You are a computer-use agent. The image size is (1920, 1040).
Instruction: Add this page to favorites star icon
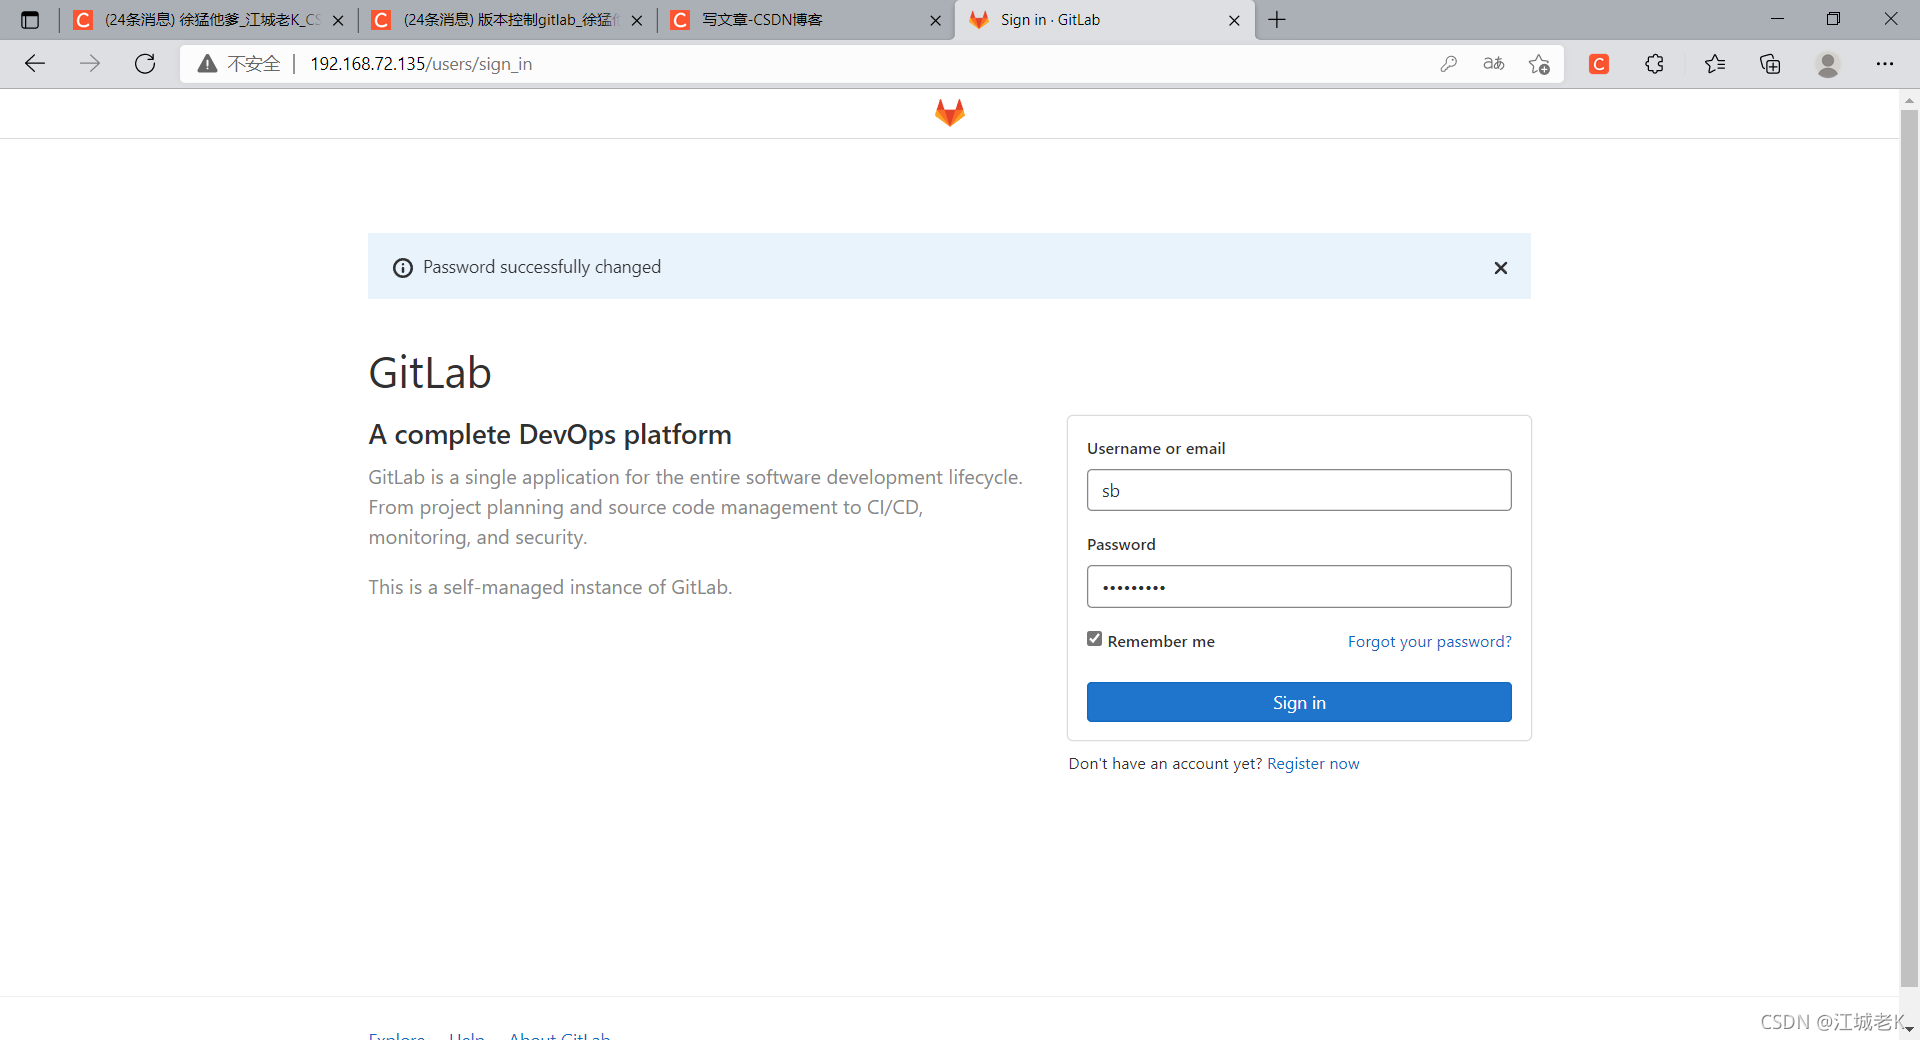[x=1539, y=64]
